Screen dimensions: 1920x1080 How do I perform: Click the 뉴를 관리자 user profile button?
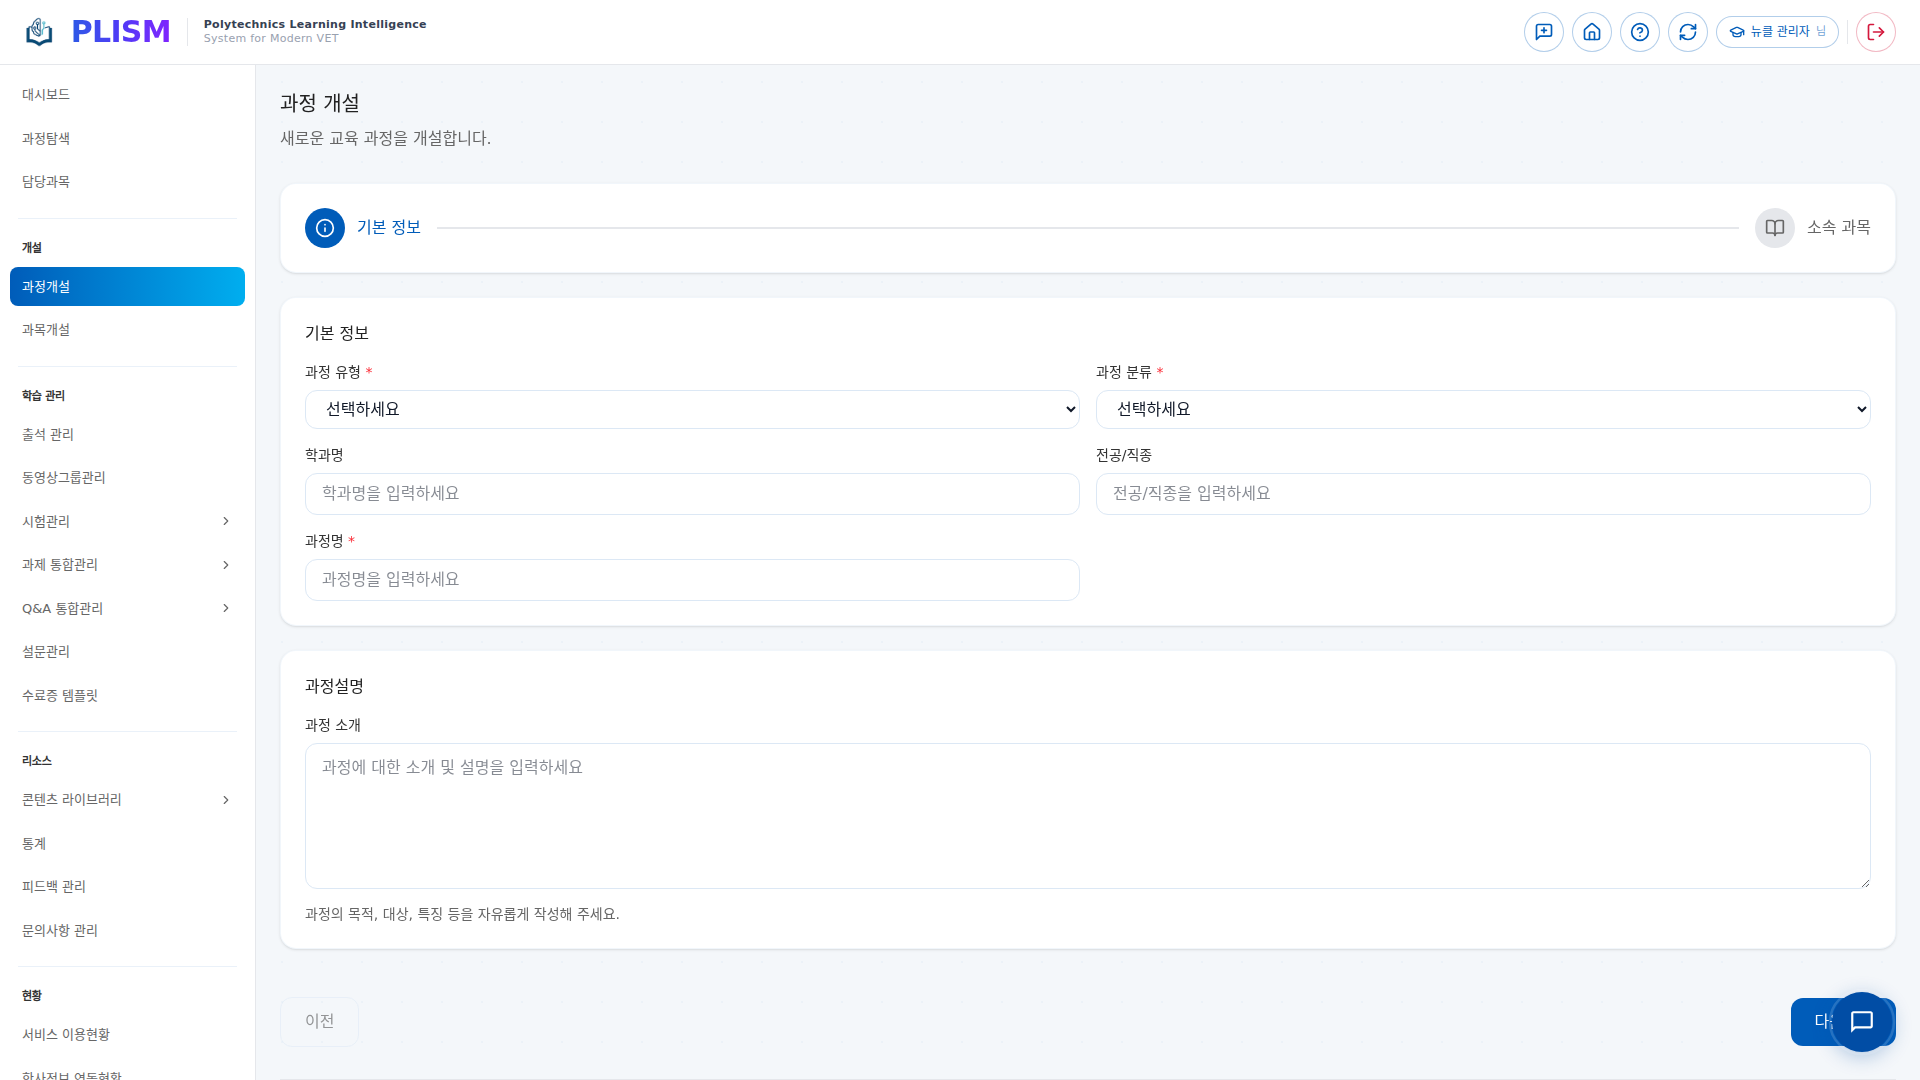pyautogui.click(x=1776, y=32)
